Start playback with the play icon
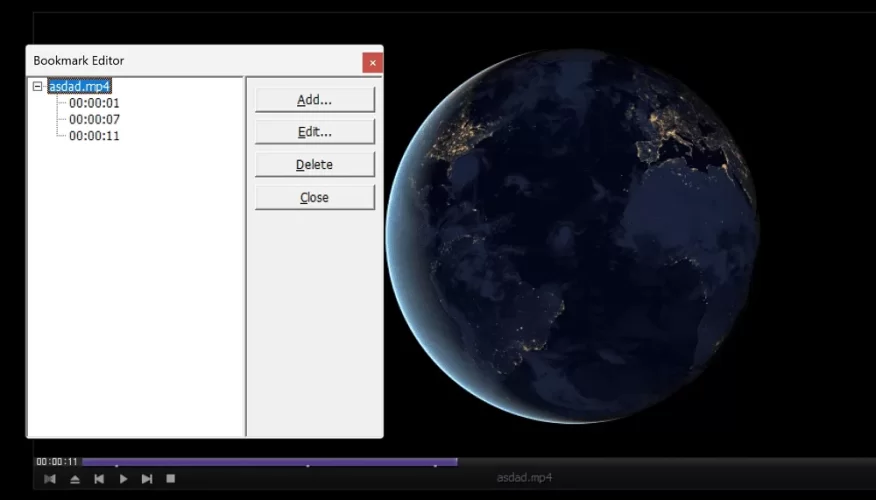This screenshot has width=876, height=500. click(x=123, y=479)
